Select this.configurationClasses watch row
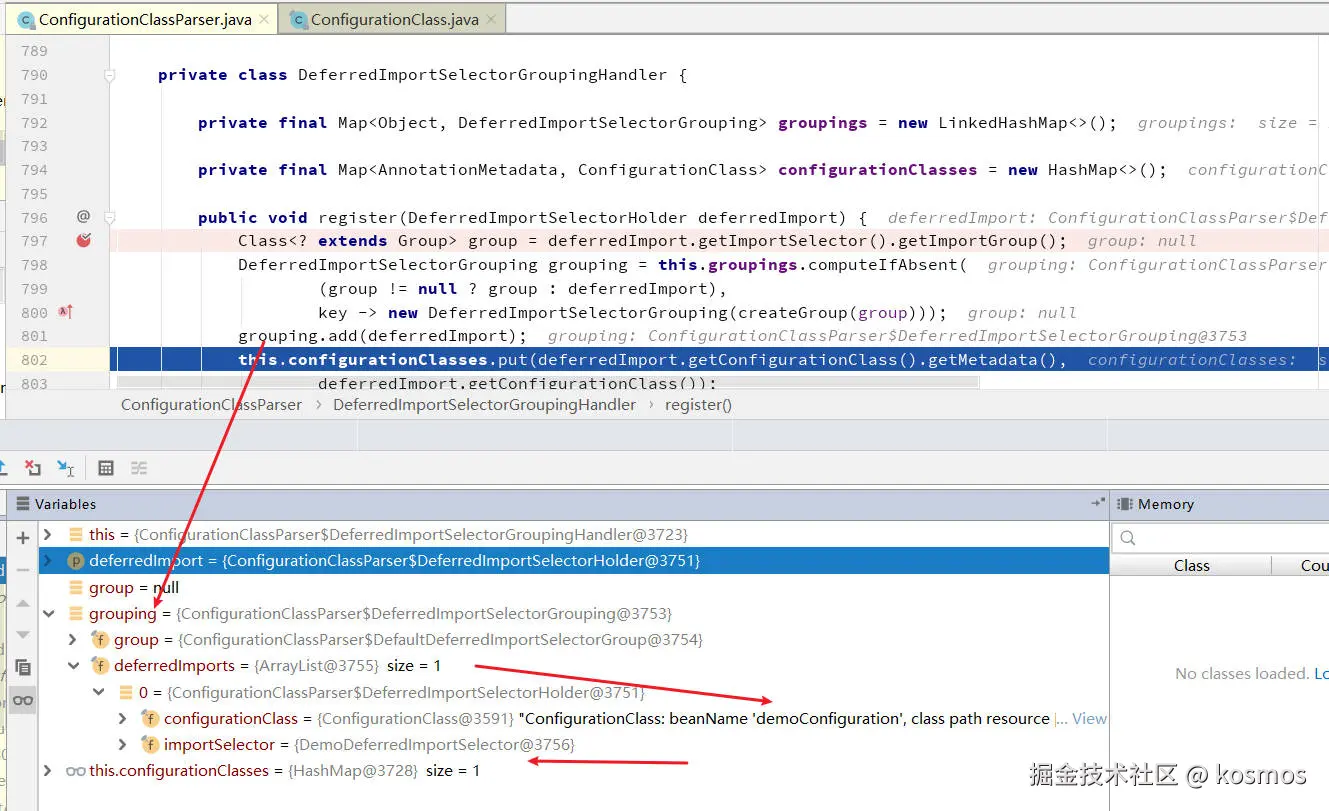1329x811 pixels. [x=574, y=771]
